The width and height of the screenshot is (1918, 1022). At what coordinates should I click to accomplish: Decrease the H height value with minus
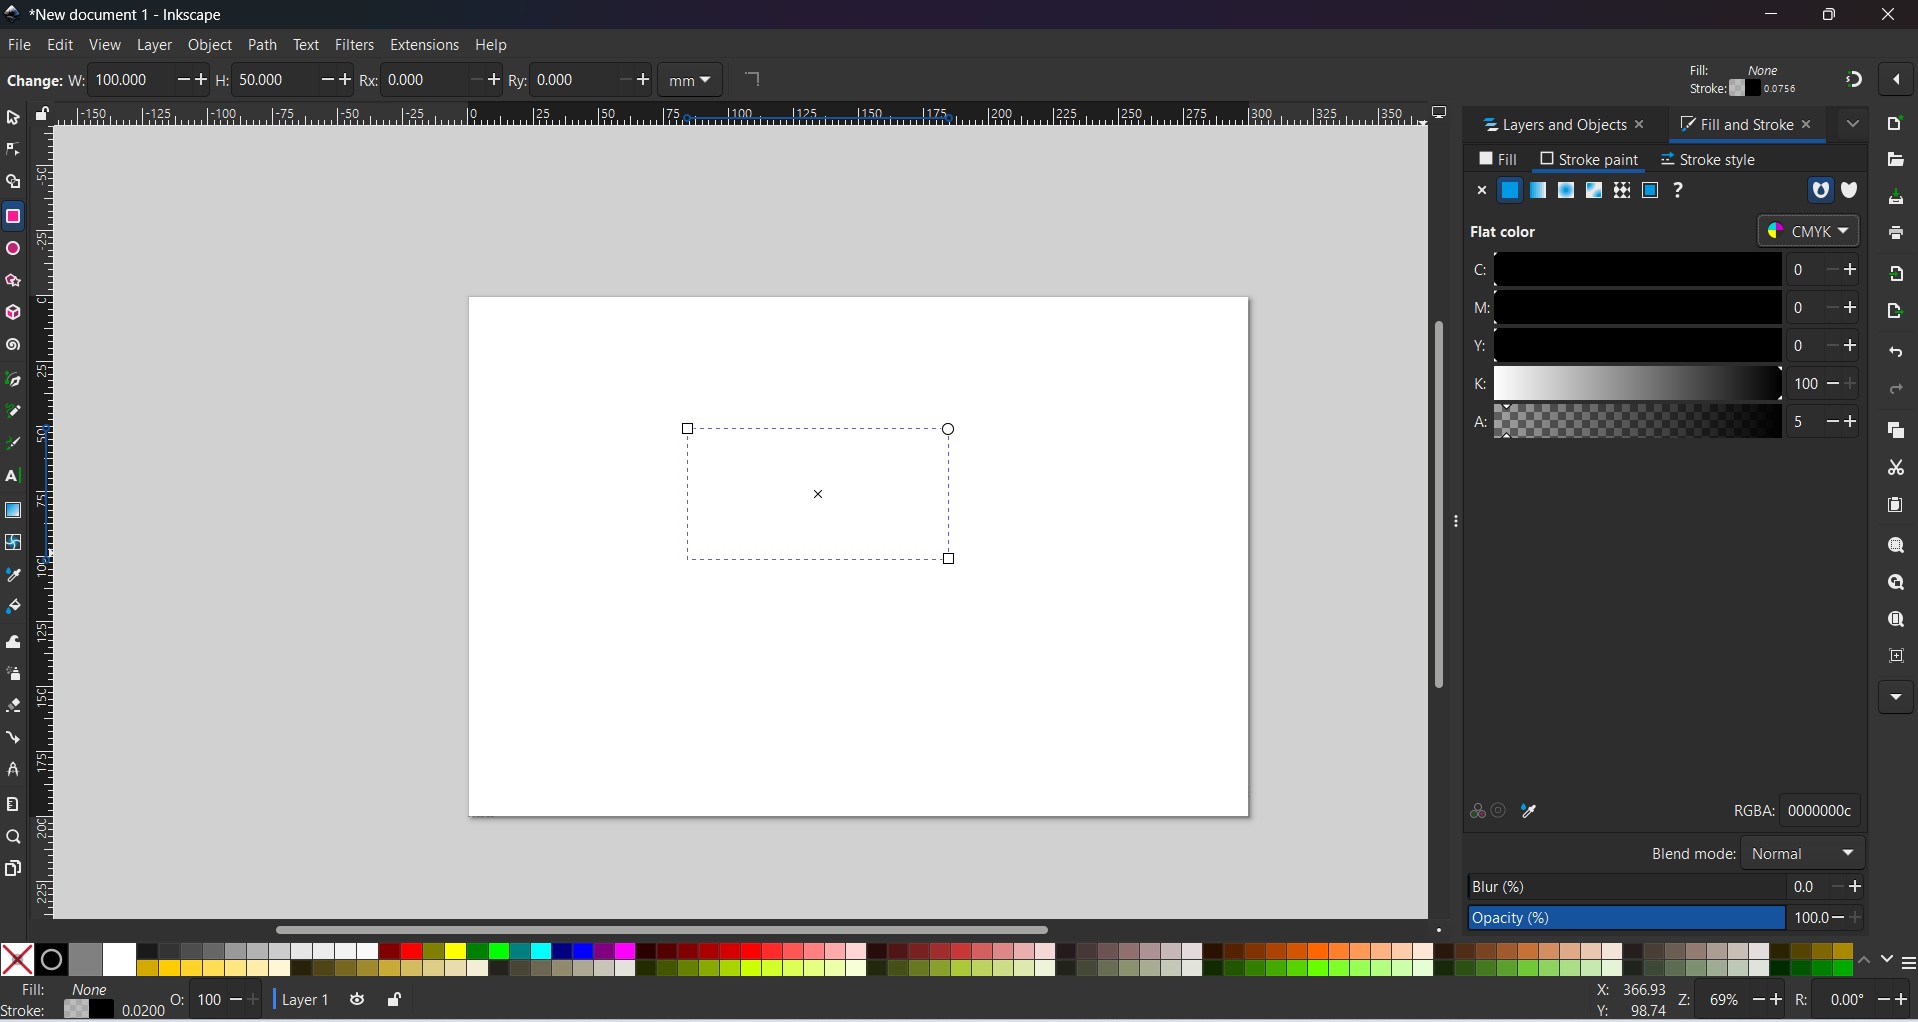[327, 80]
